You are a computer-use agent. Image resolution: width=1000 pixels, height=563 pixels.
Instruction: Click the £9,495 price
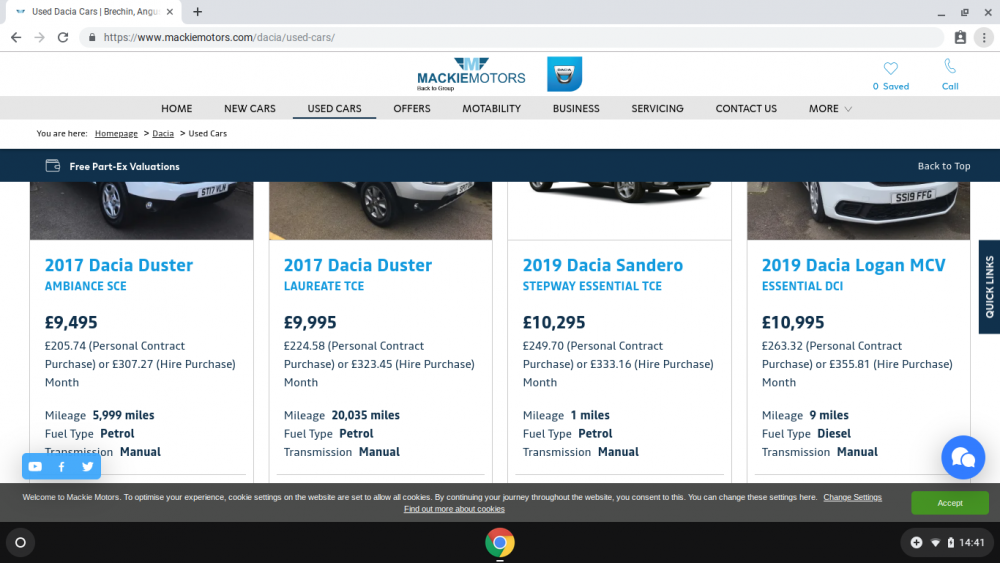click(71, 323)
